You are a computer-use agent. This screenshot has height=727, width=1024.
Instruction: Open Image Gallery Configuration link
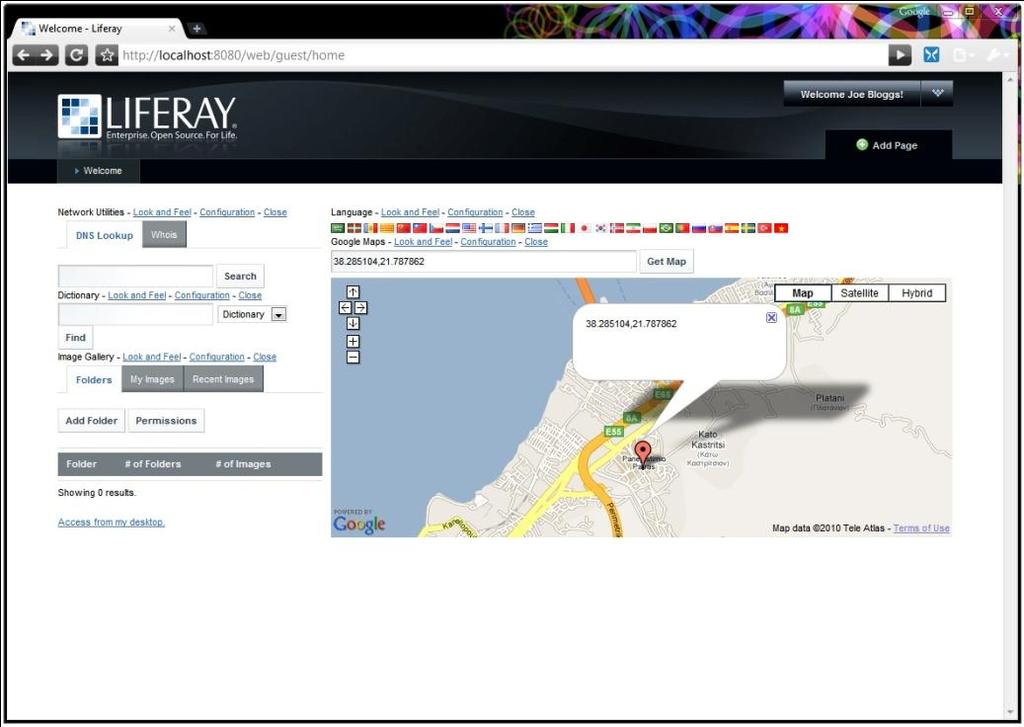point(217,357)
